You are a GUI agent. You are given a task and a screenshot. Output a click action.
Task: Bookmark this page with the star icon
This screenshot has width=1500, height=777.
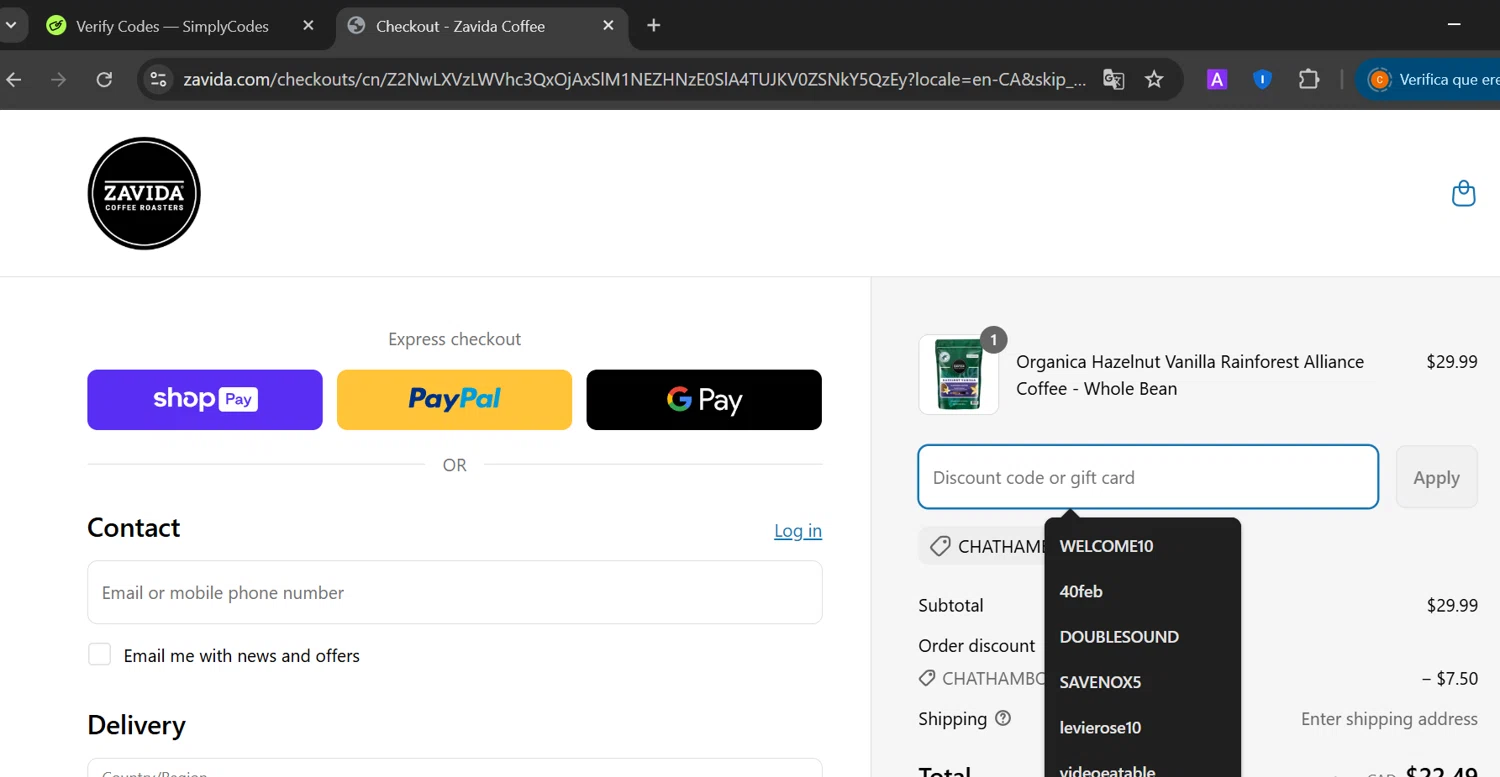pyautogui.click(x=1154, y=79)
